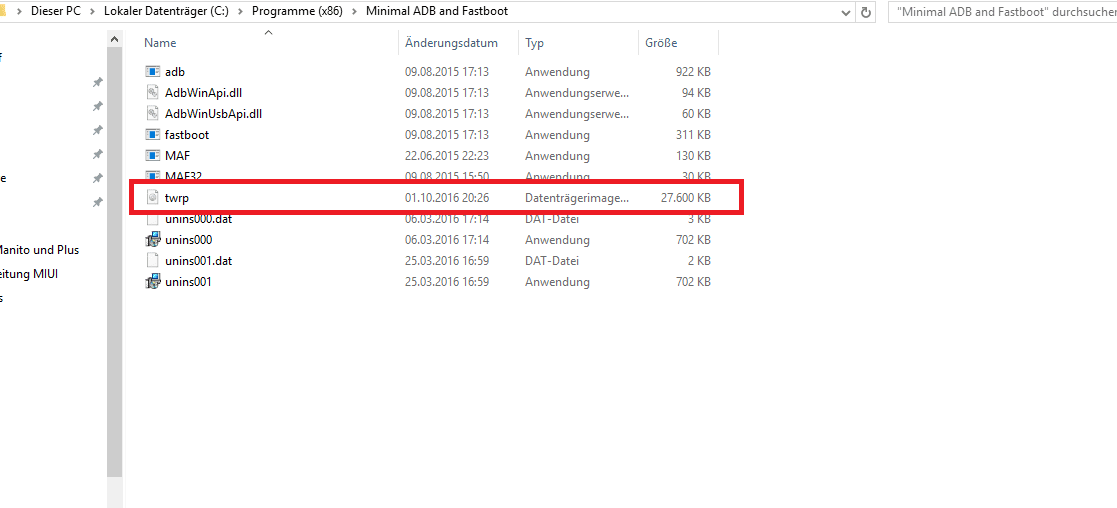Click the 94 KB size of AdbWinApi.dll

pyautogui.click(x=697, y=93)
